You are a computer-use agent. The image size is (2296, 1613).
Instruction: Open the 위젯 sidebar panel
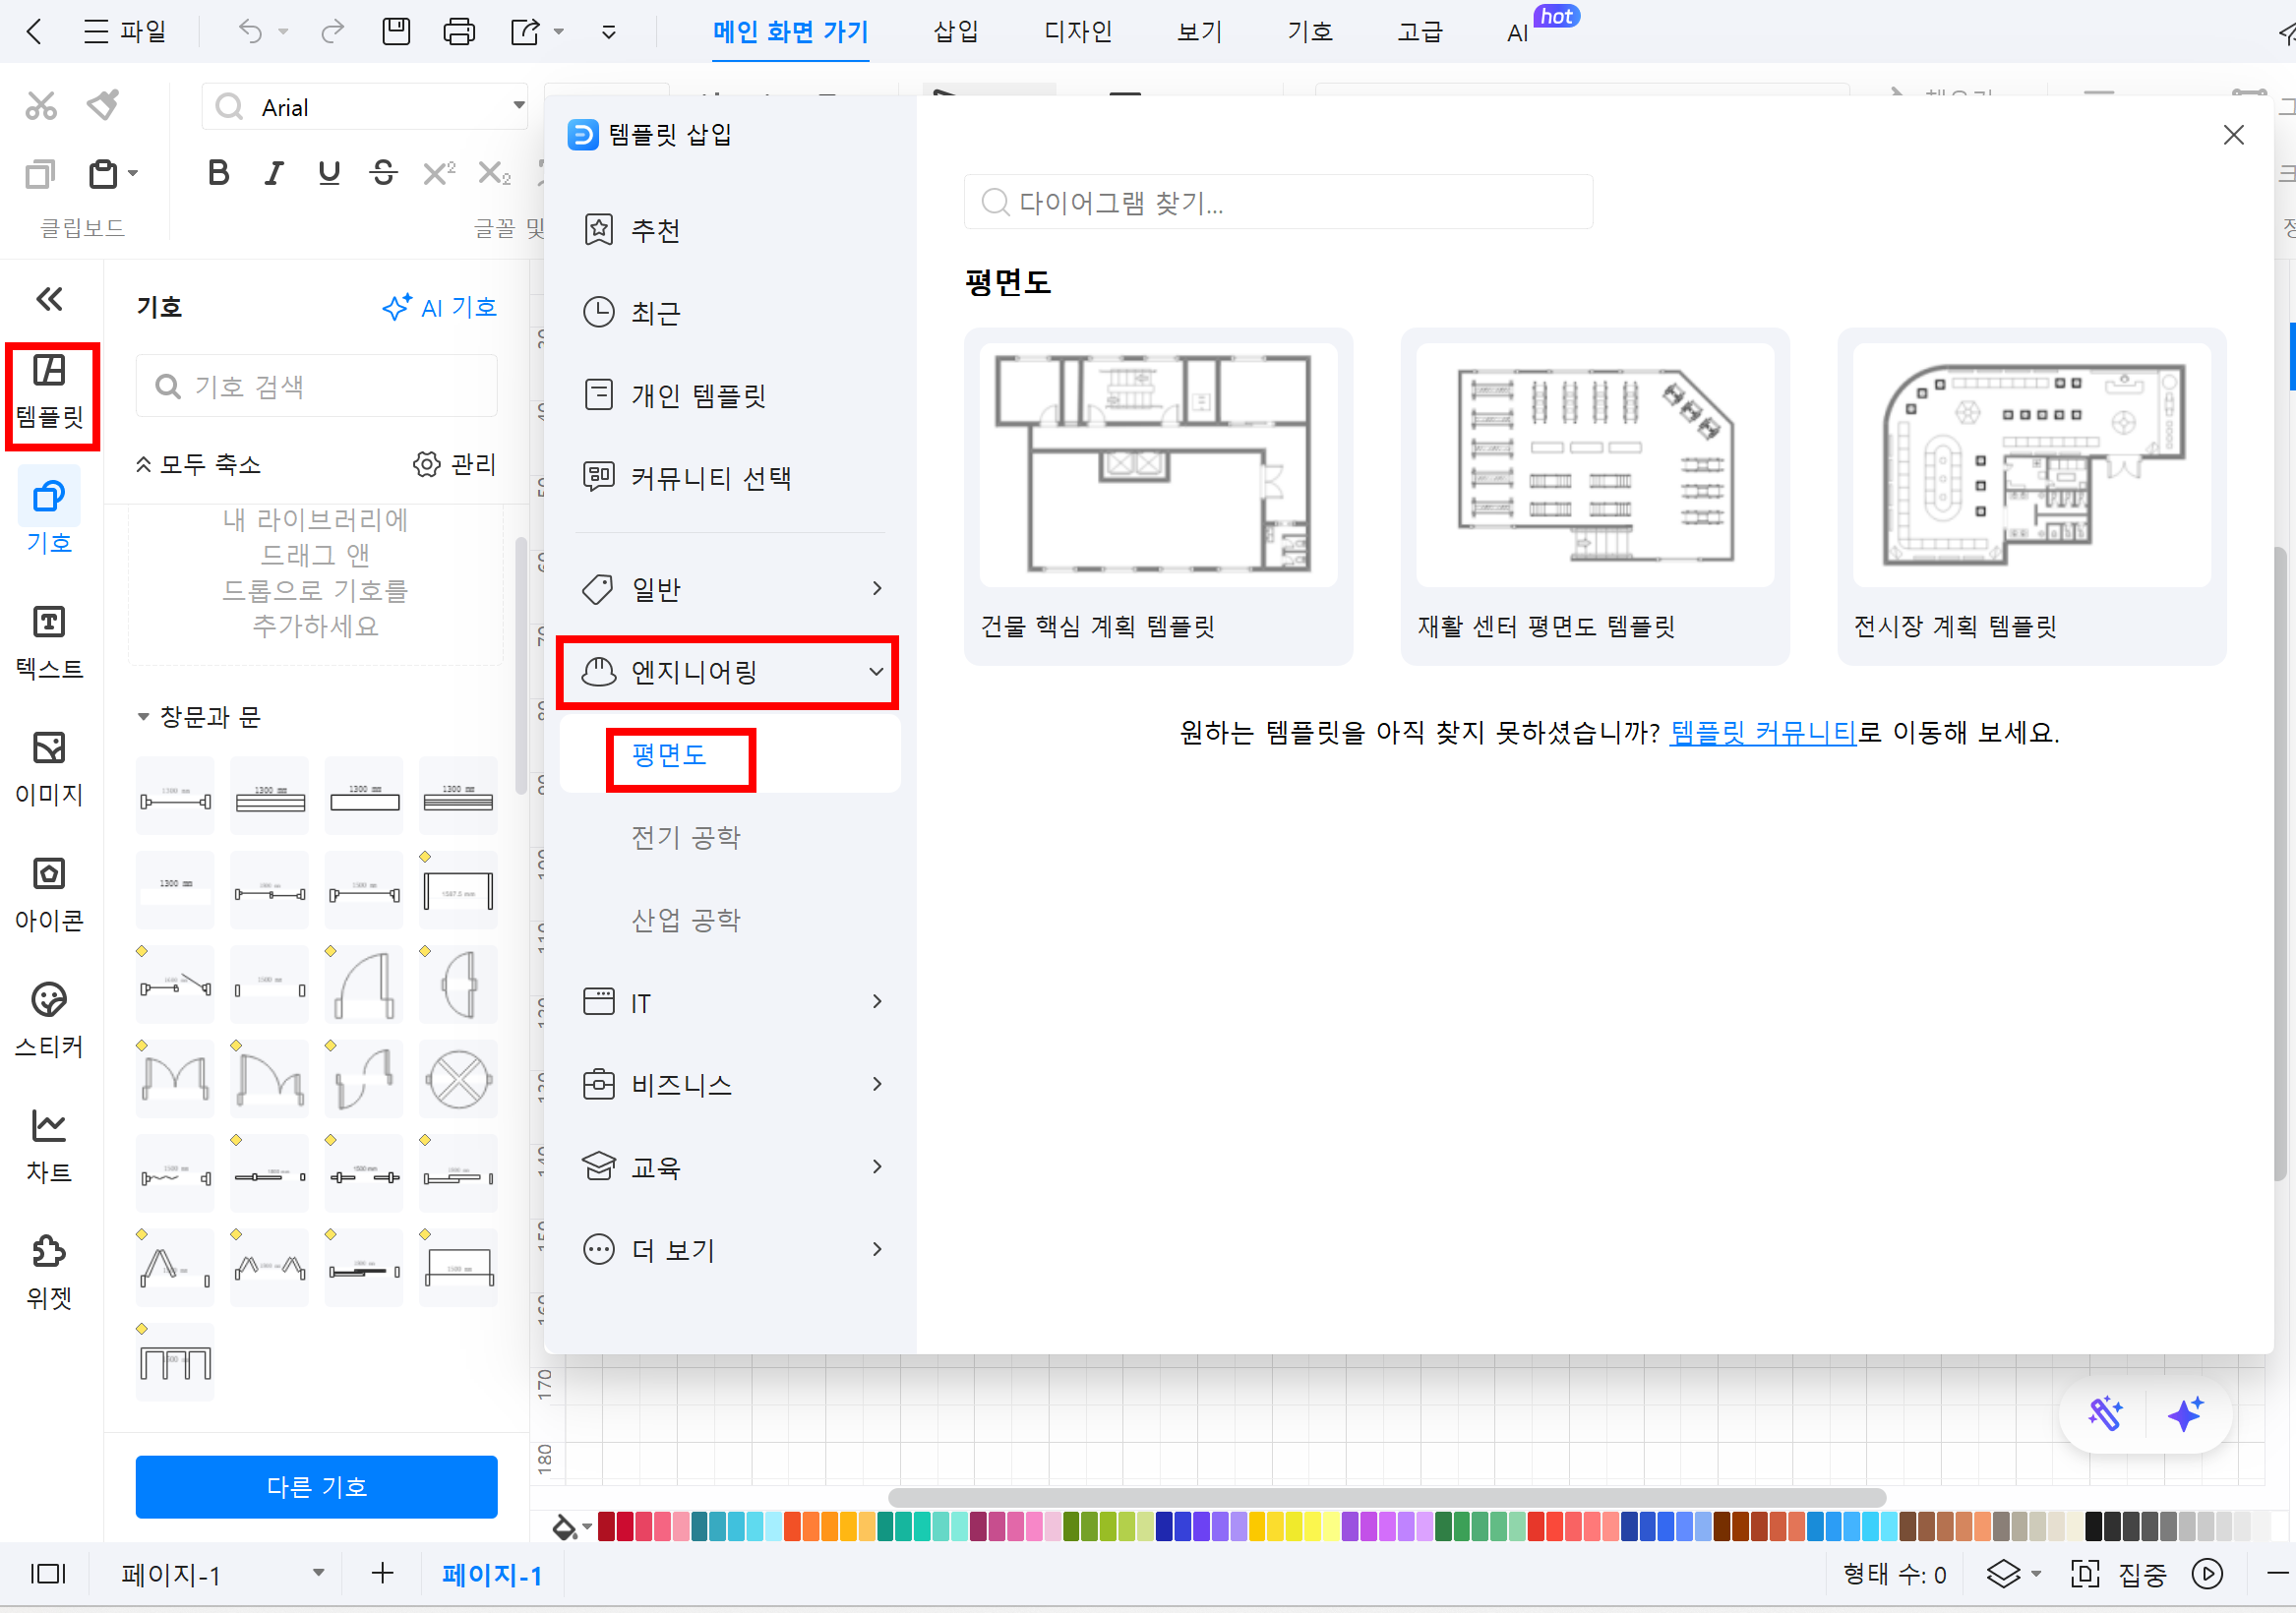(49, 1273)
